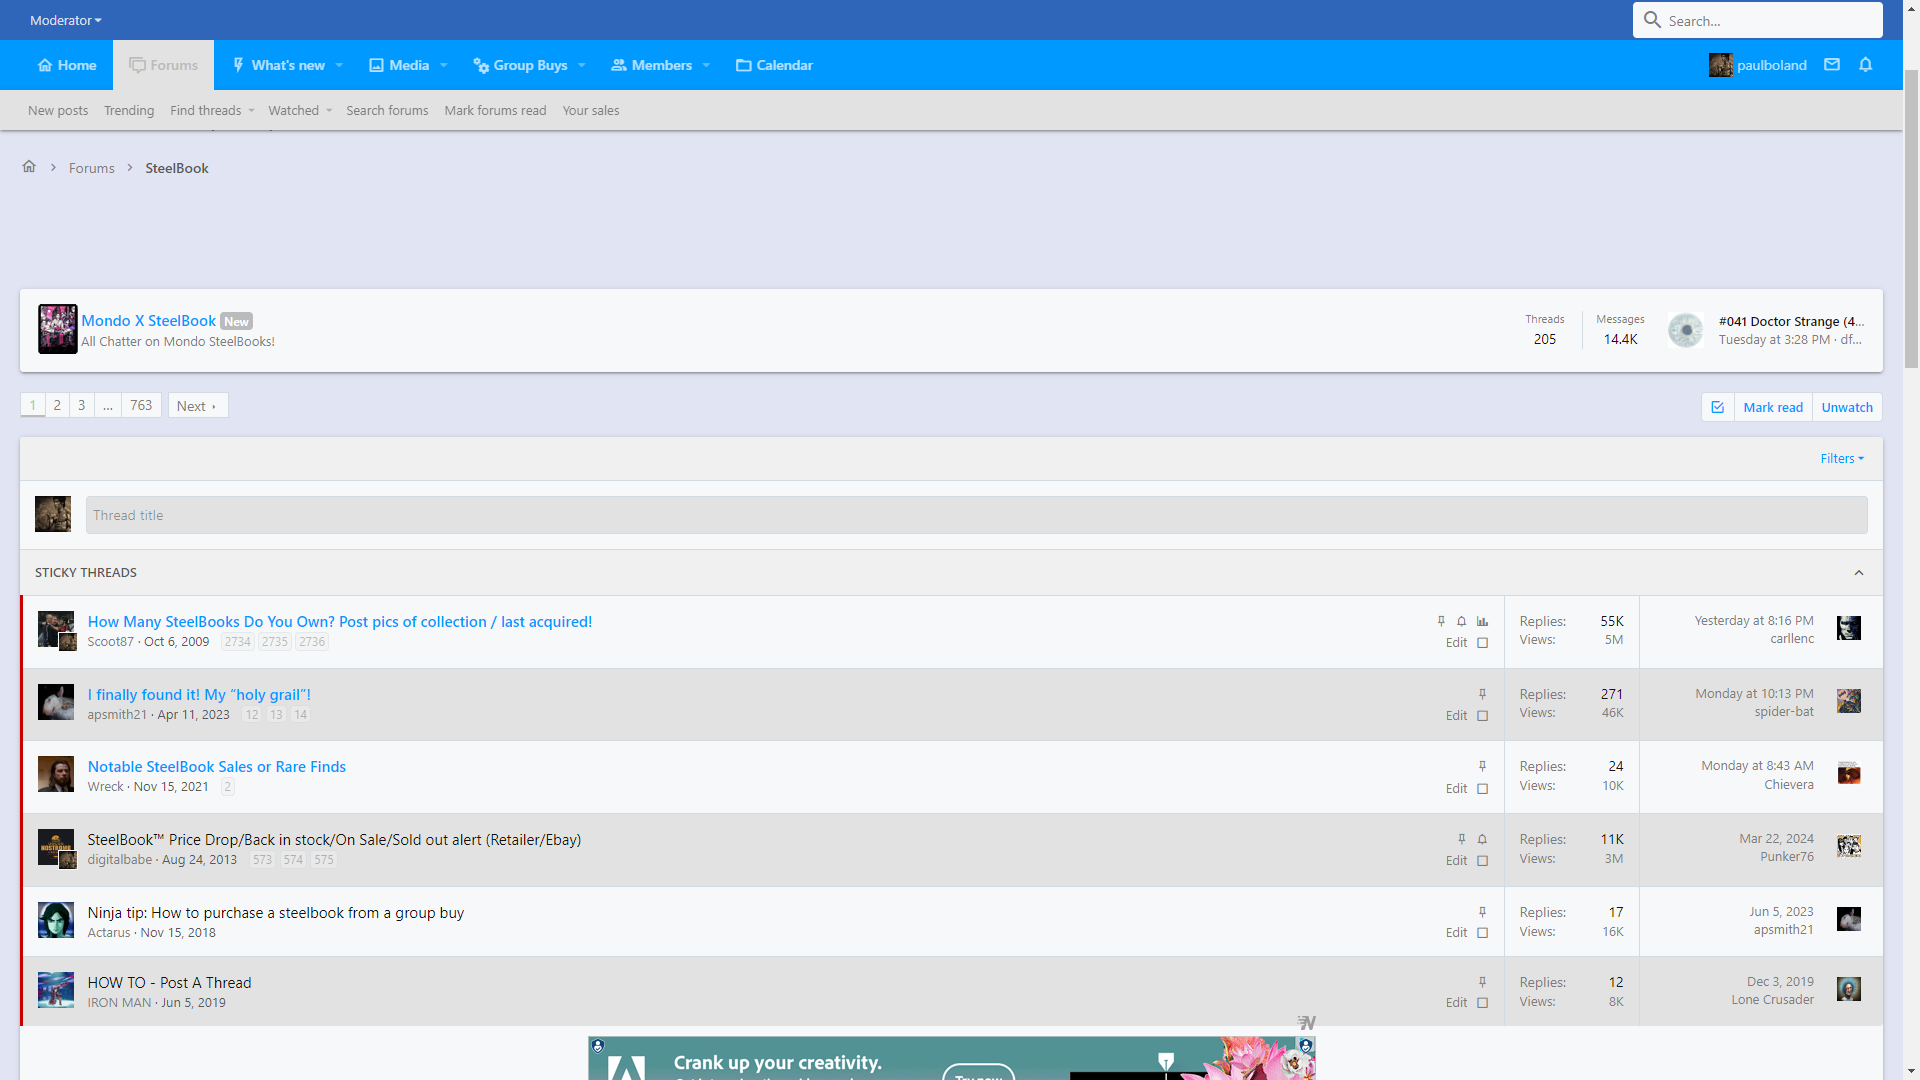
Task: Go to the Home tab
Action: click(x=67, y=65)
